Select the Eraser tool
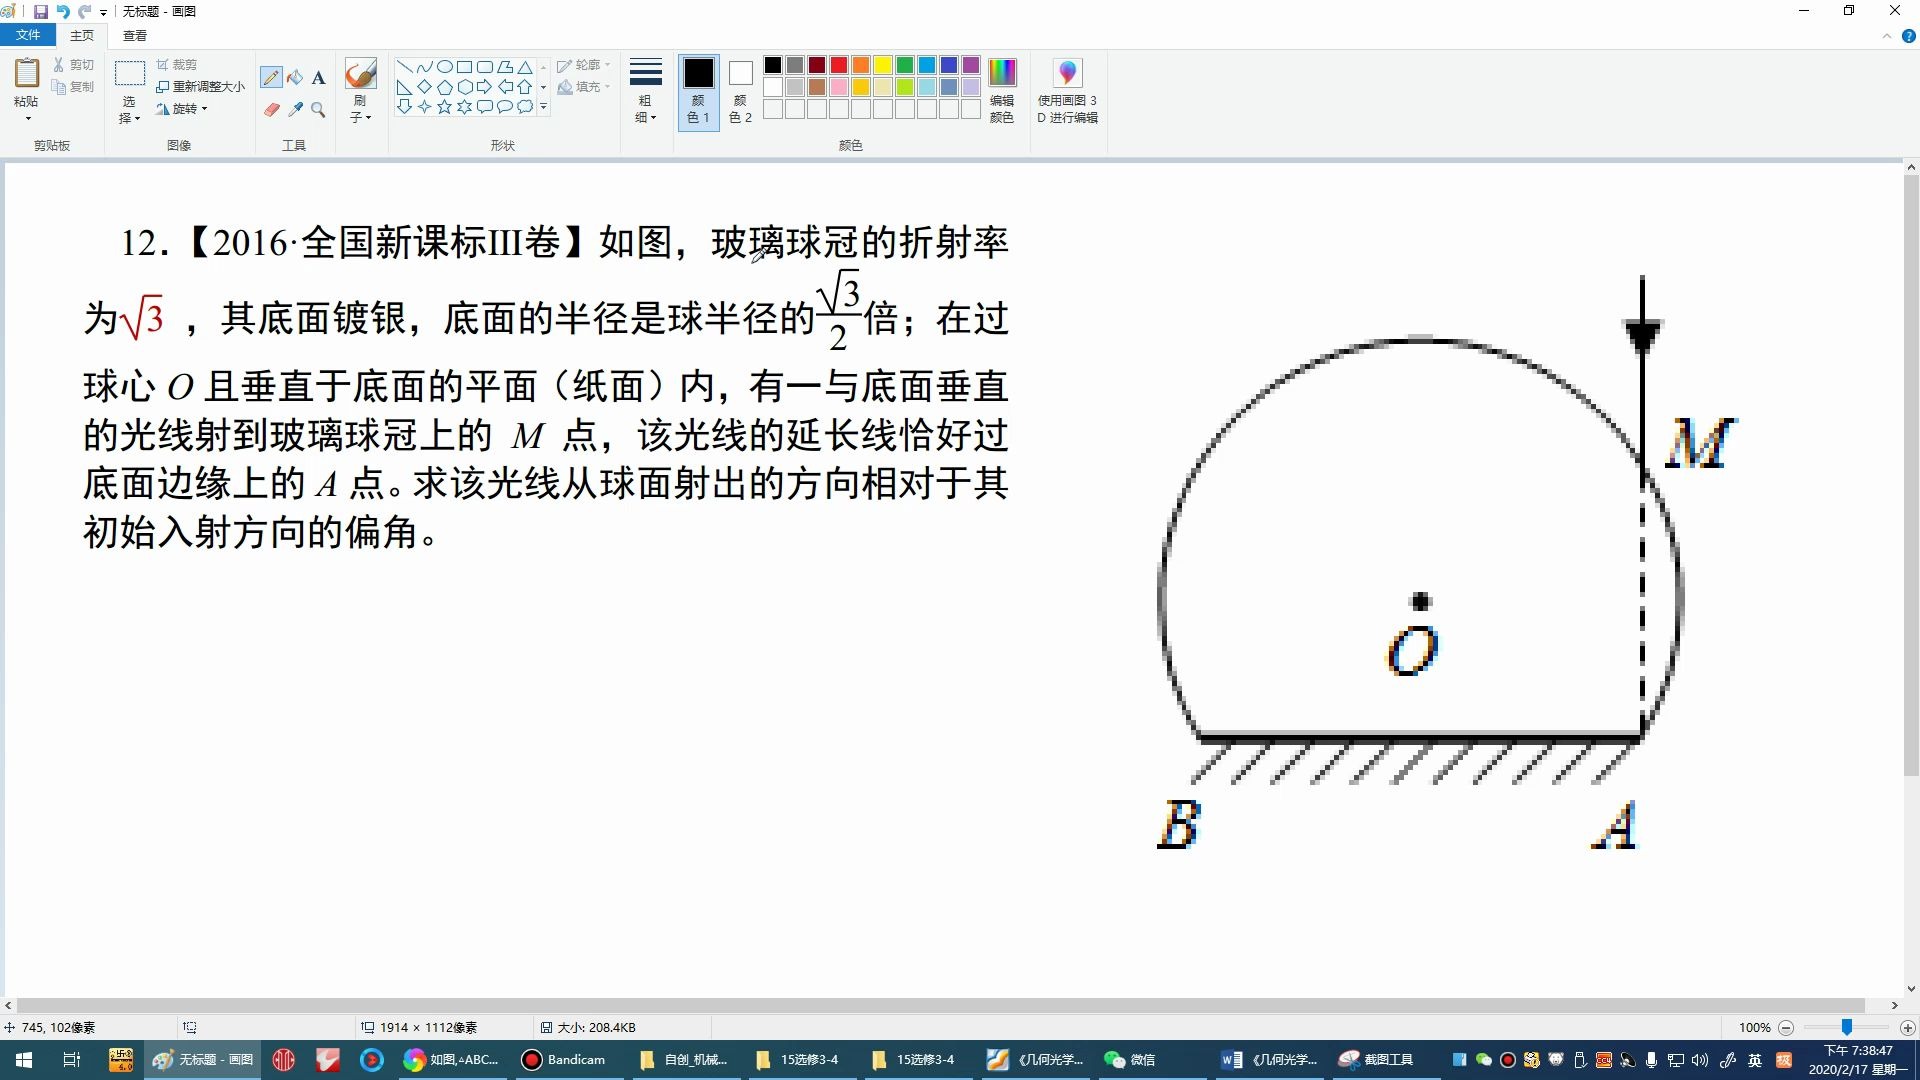Screen dimensions: 1920x1080 pyautogui.click(x=271, y=109)
